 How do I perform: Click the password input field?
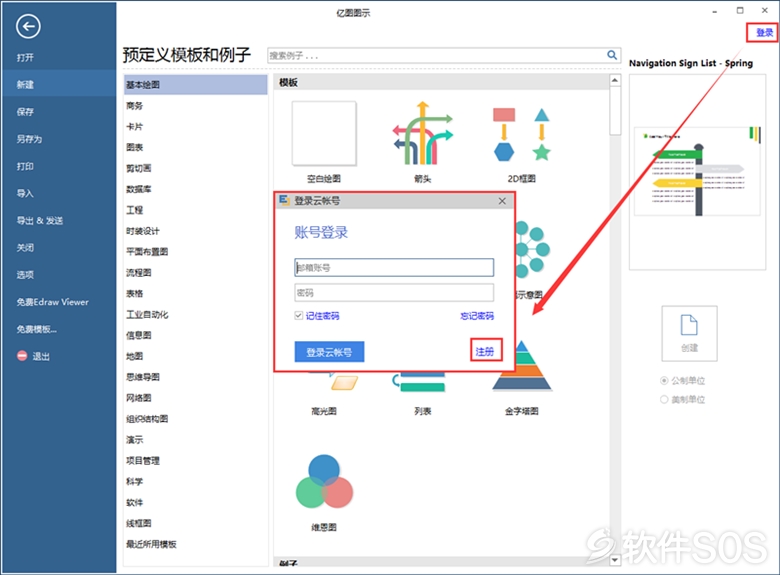pyautogui.click(x=394, y=292)
